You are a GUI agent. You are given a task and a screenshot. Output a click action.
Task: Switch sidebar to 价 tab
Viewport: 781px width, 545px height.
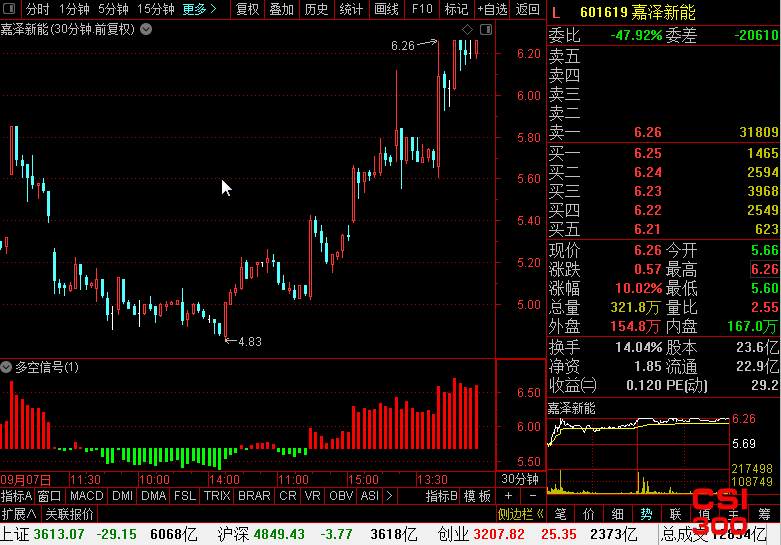point(589,514)
